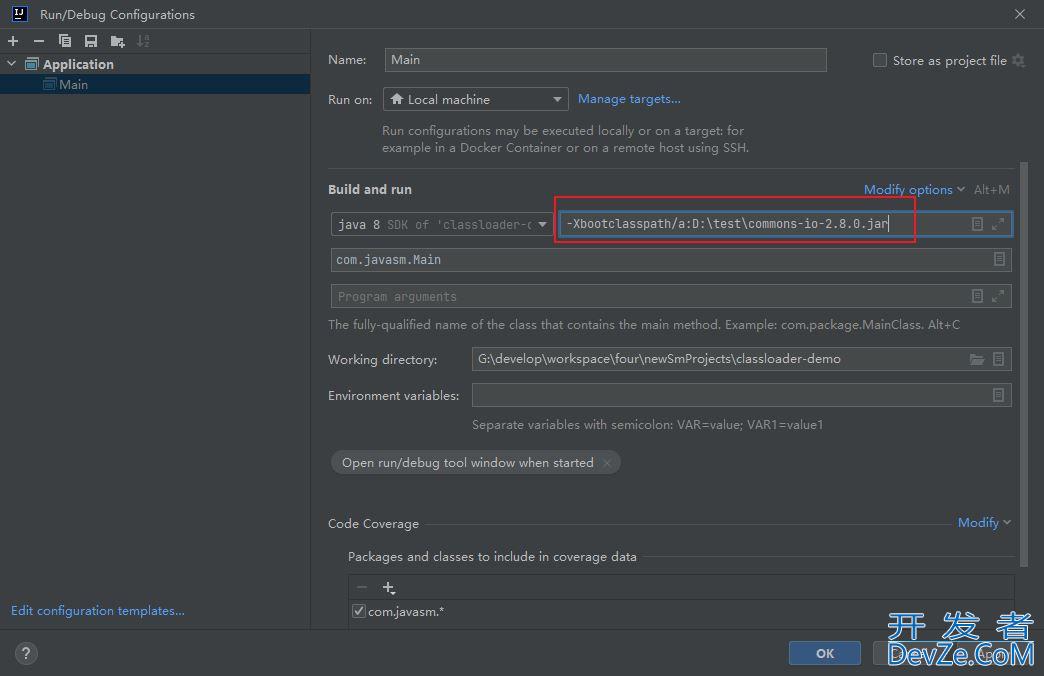The height and width of the screenshot is (676, 1044).
Task: Close the Run/Debug Configurations dialog
Action: click(x=1019, y=14)
